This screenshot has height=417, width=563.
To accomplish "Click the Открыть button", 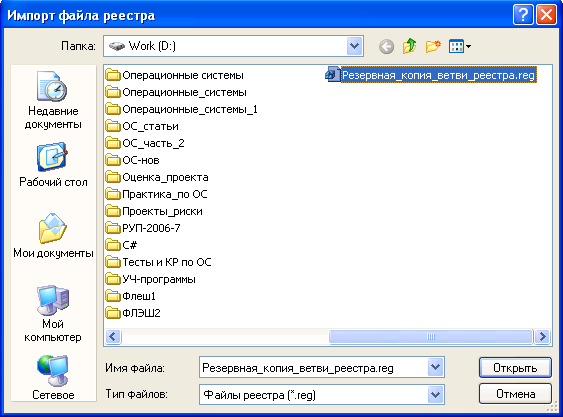I will pyautogui.click(x=515, y=367).
